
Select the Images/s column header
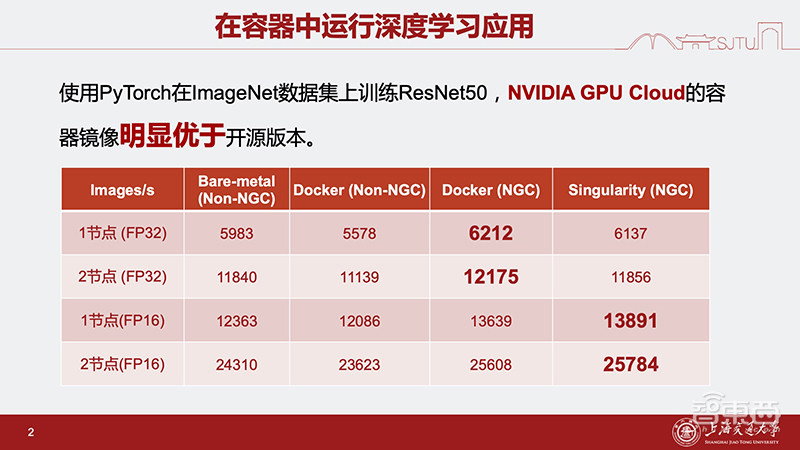(x=122, y=190)
